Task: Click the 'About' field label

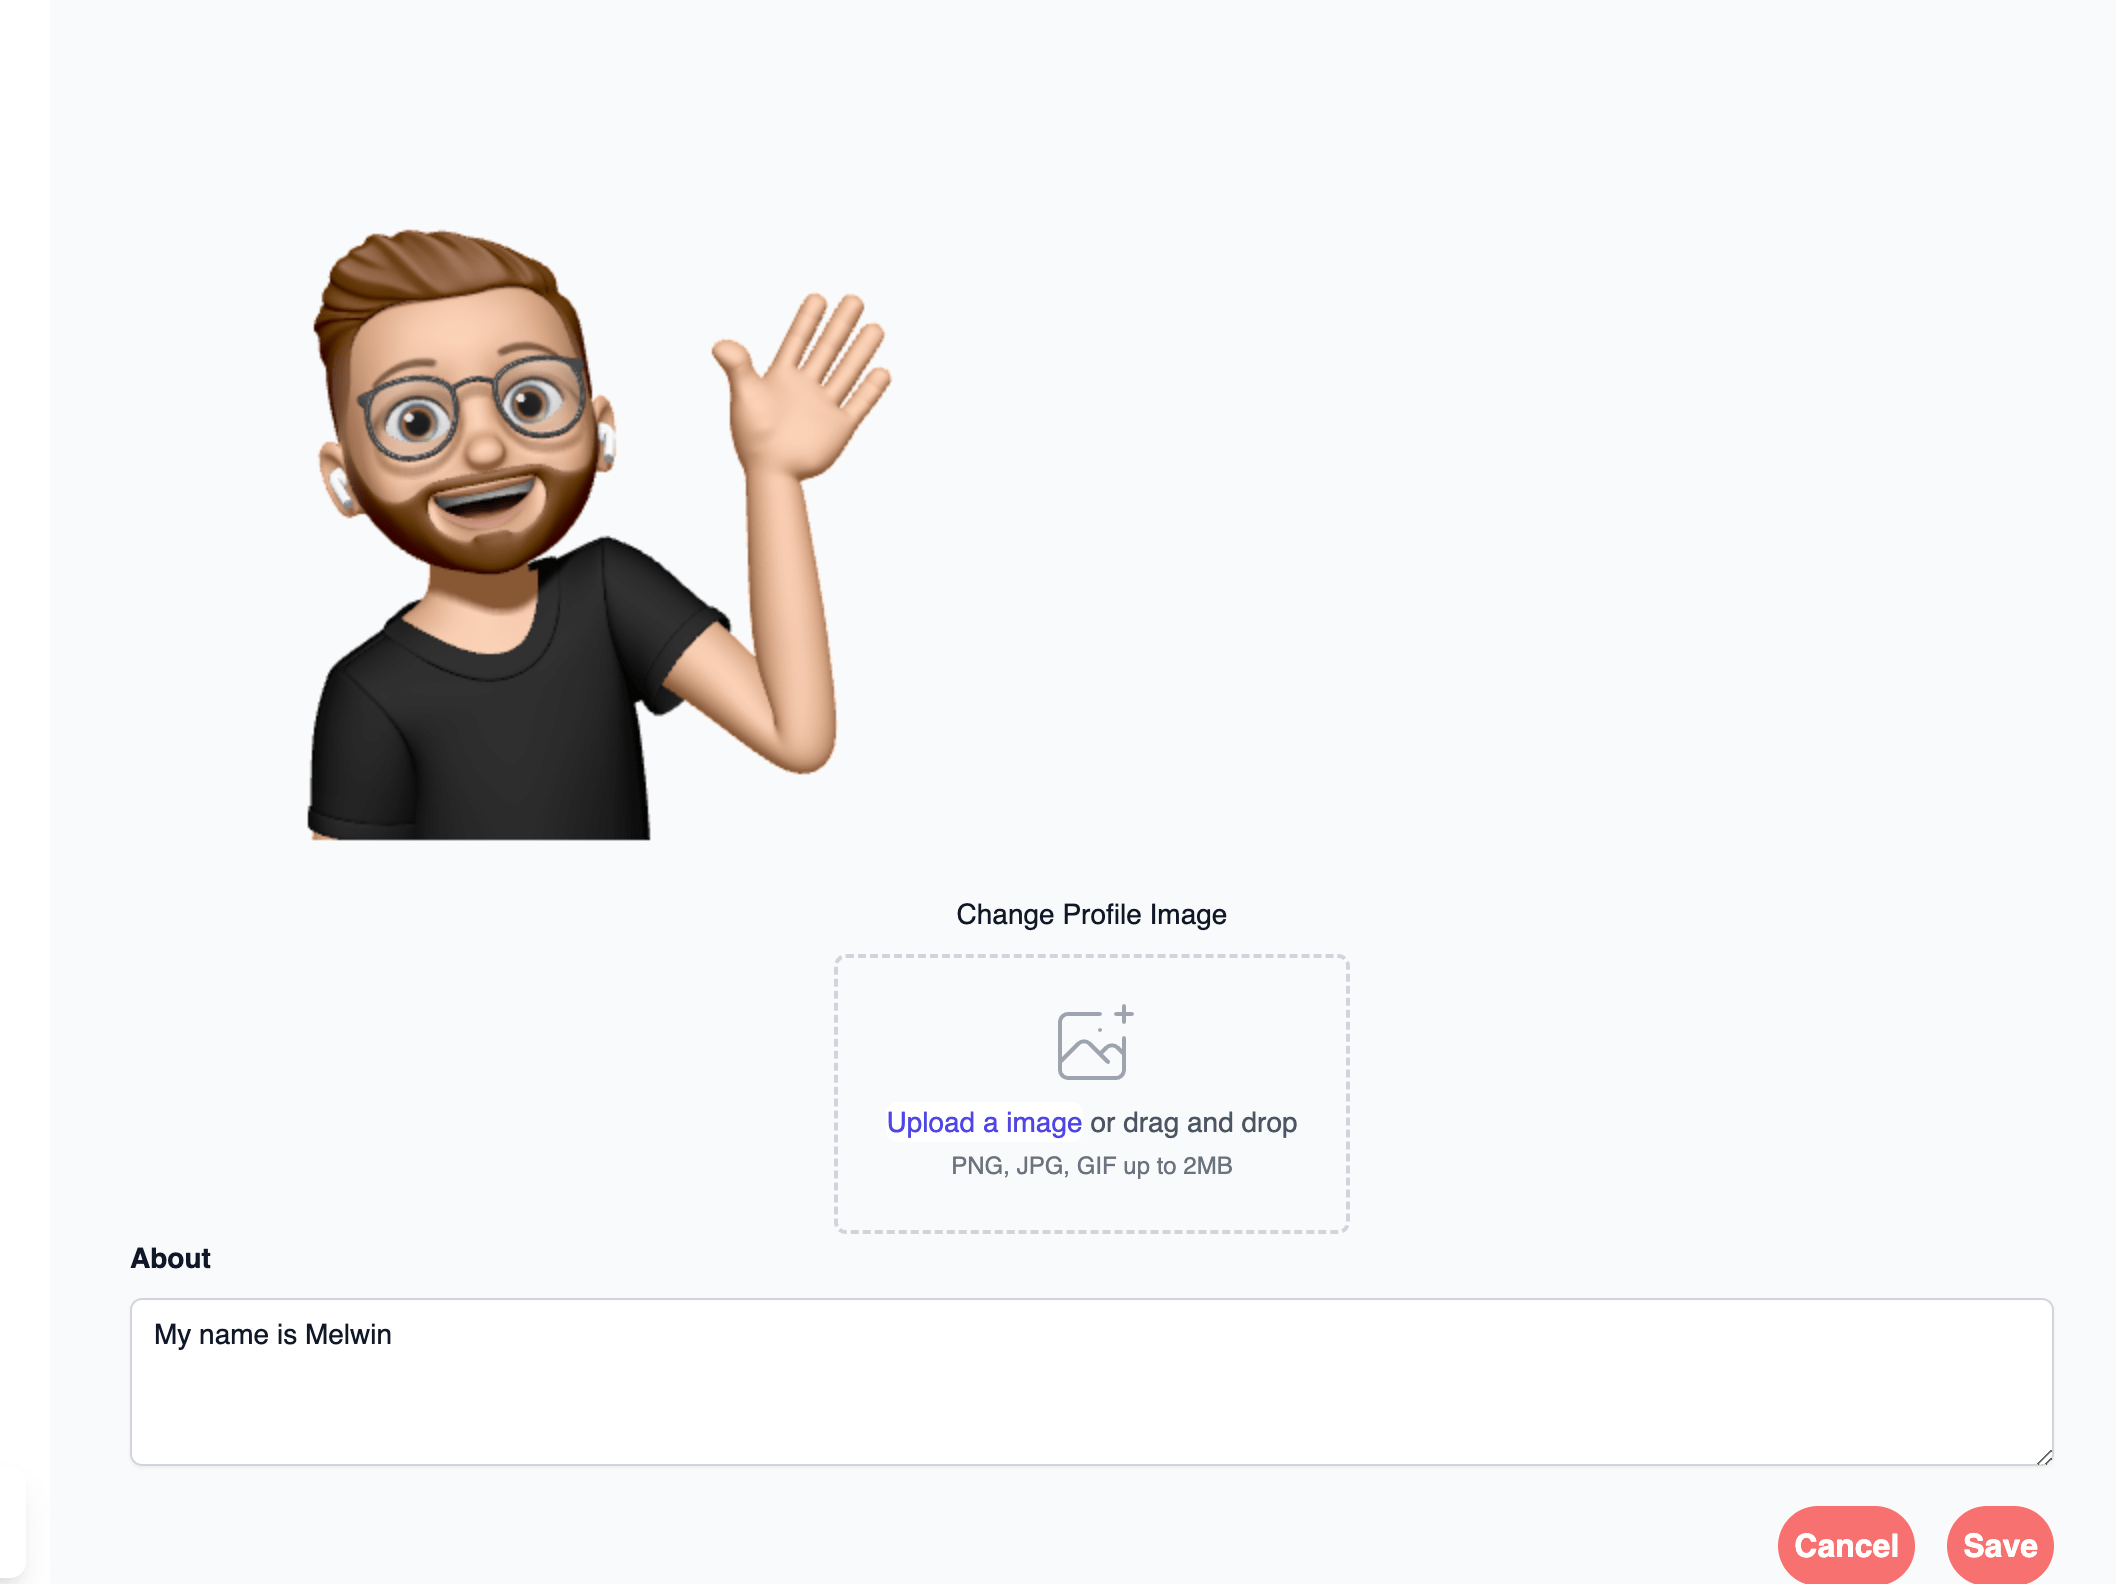Action: 170,1258
